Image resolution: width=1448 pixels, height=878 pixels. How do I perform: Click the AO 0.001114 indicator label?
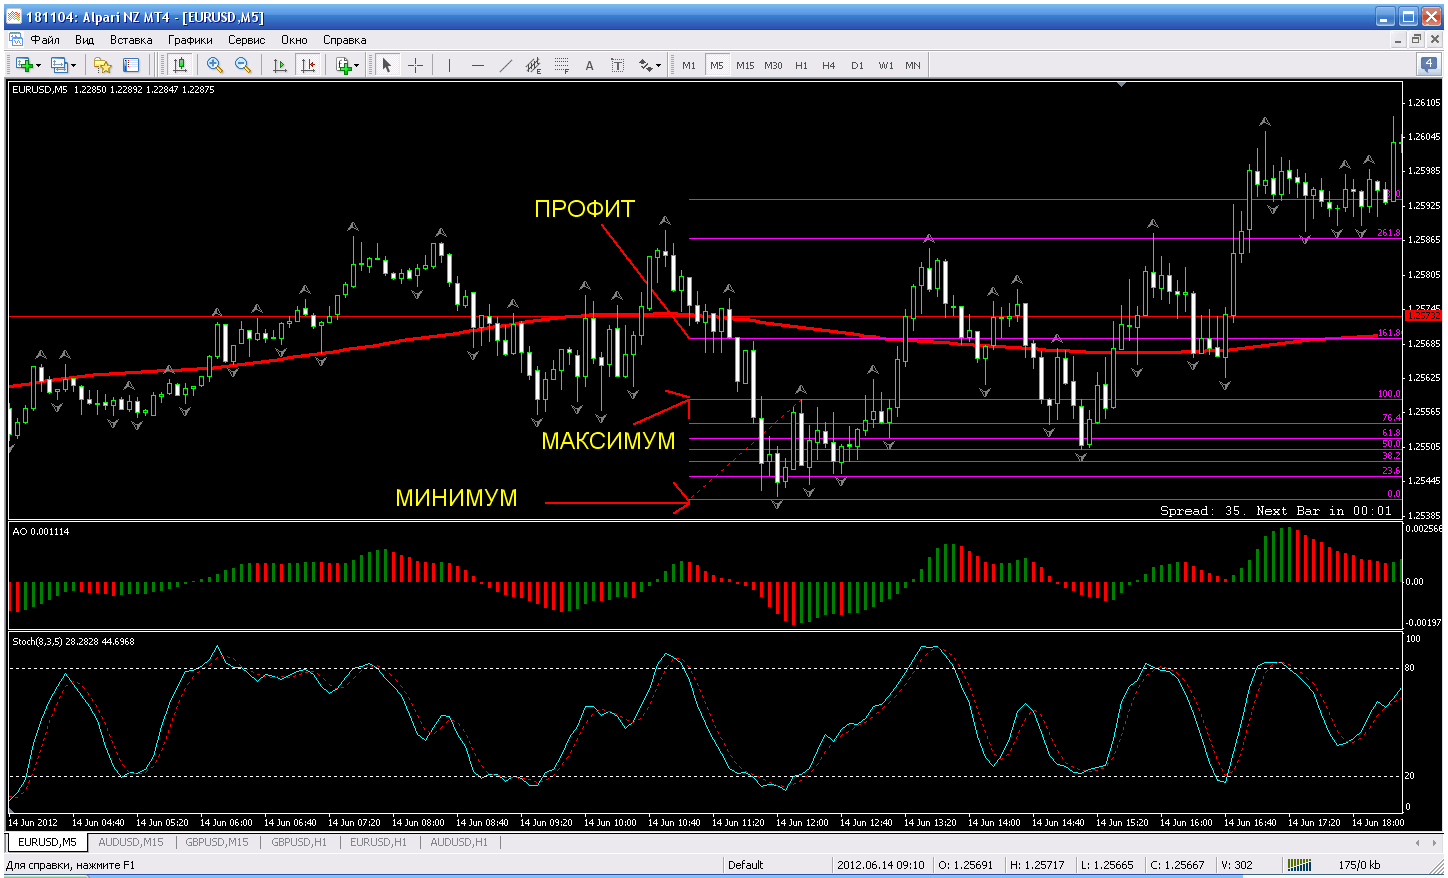coord(41,531)
